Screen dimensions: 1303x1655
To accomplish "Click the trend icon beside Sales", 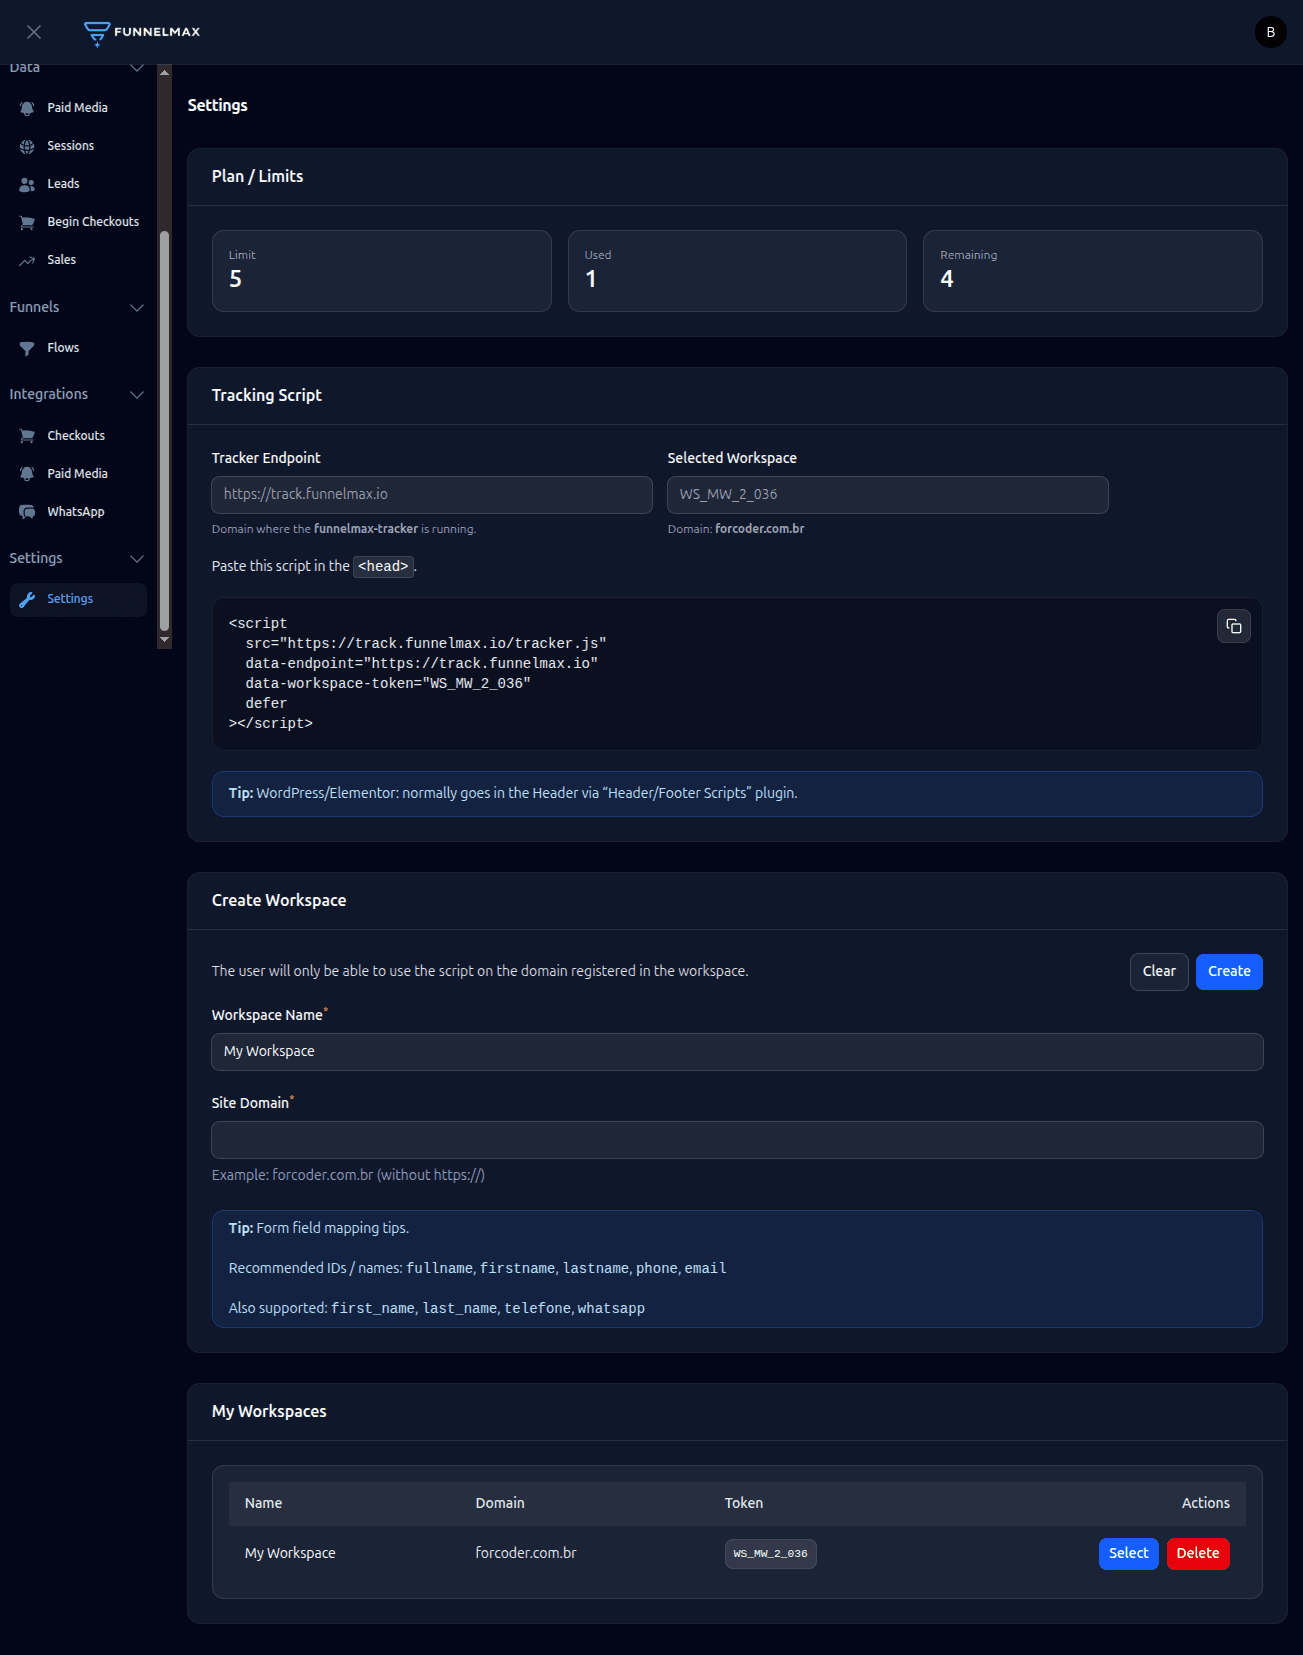I will click(x=27, y=260).
